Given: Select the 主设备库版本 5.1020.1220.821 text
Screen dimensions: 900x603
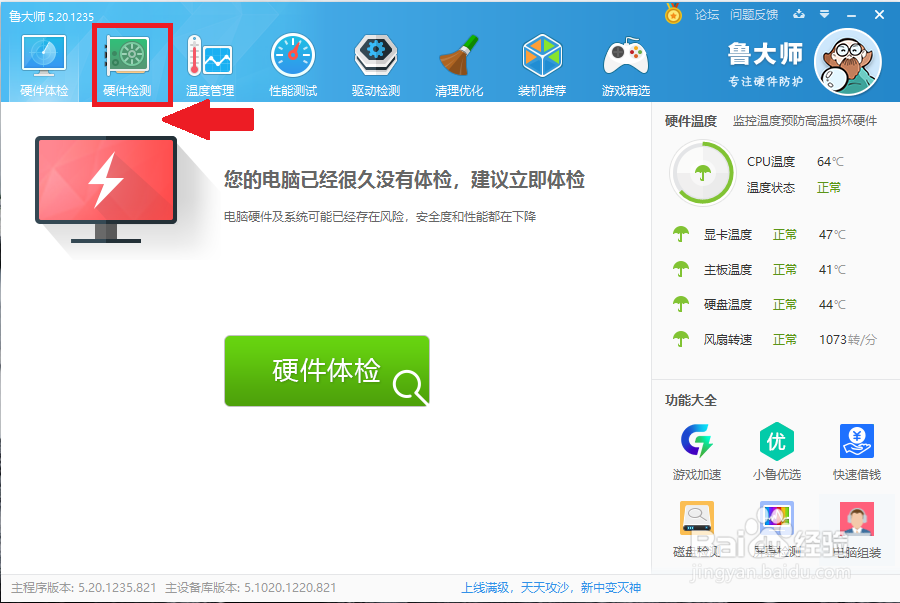Looking at the screenshot, I should 251,588.
